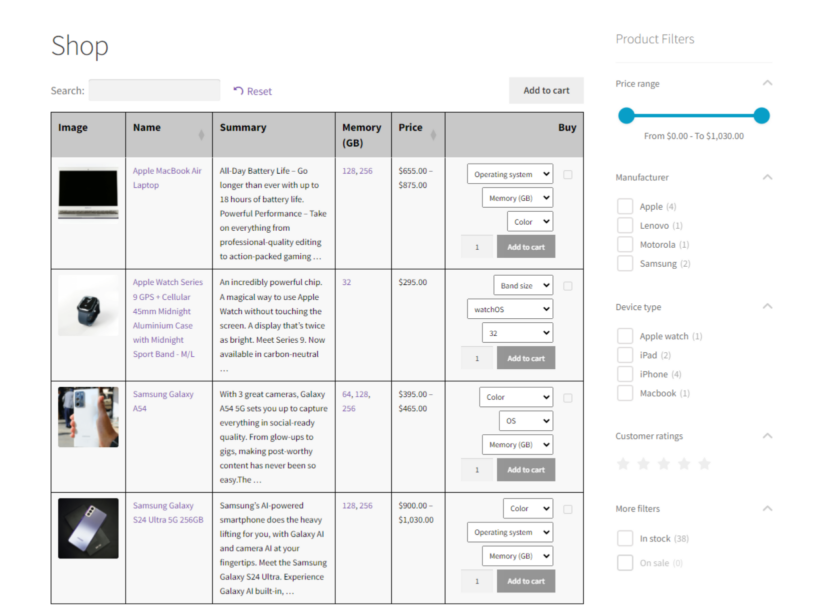
Task: Toggle the On sale checkbox
Action: pyautogui.click(x=626, y=563)
